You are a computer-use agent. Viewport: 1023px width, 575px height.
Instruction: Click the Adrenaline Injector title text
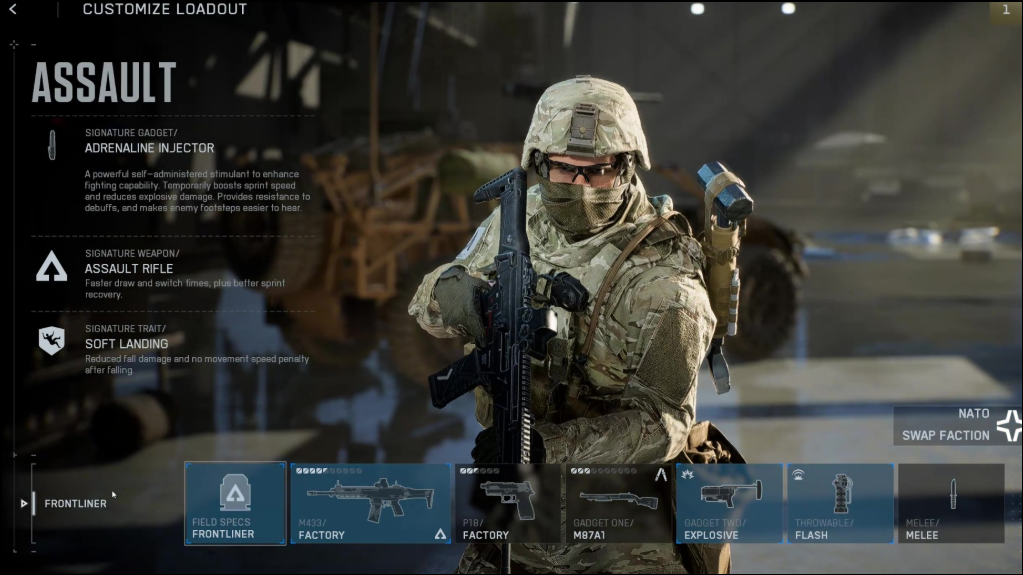pyautogui.click(x=149, y=148)
